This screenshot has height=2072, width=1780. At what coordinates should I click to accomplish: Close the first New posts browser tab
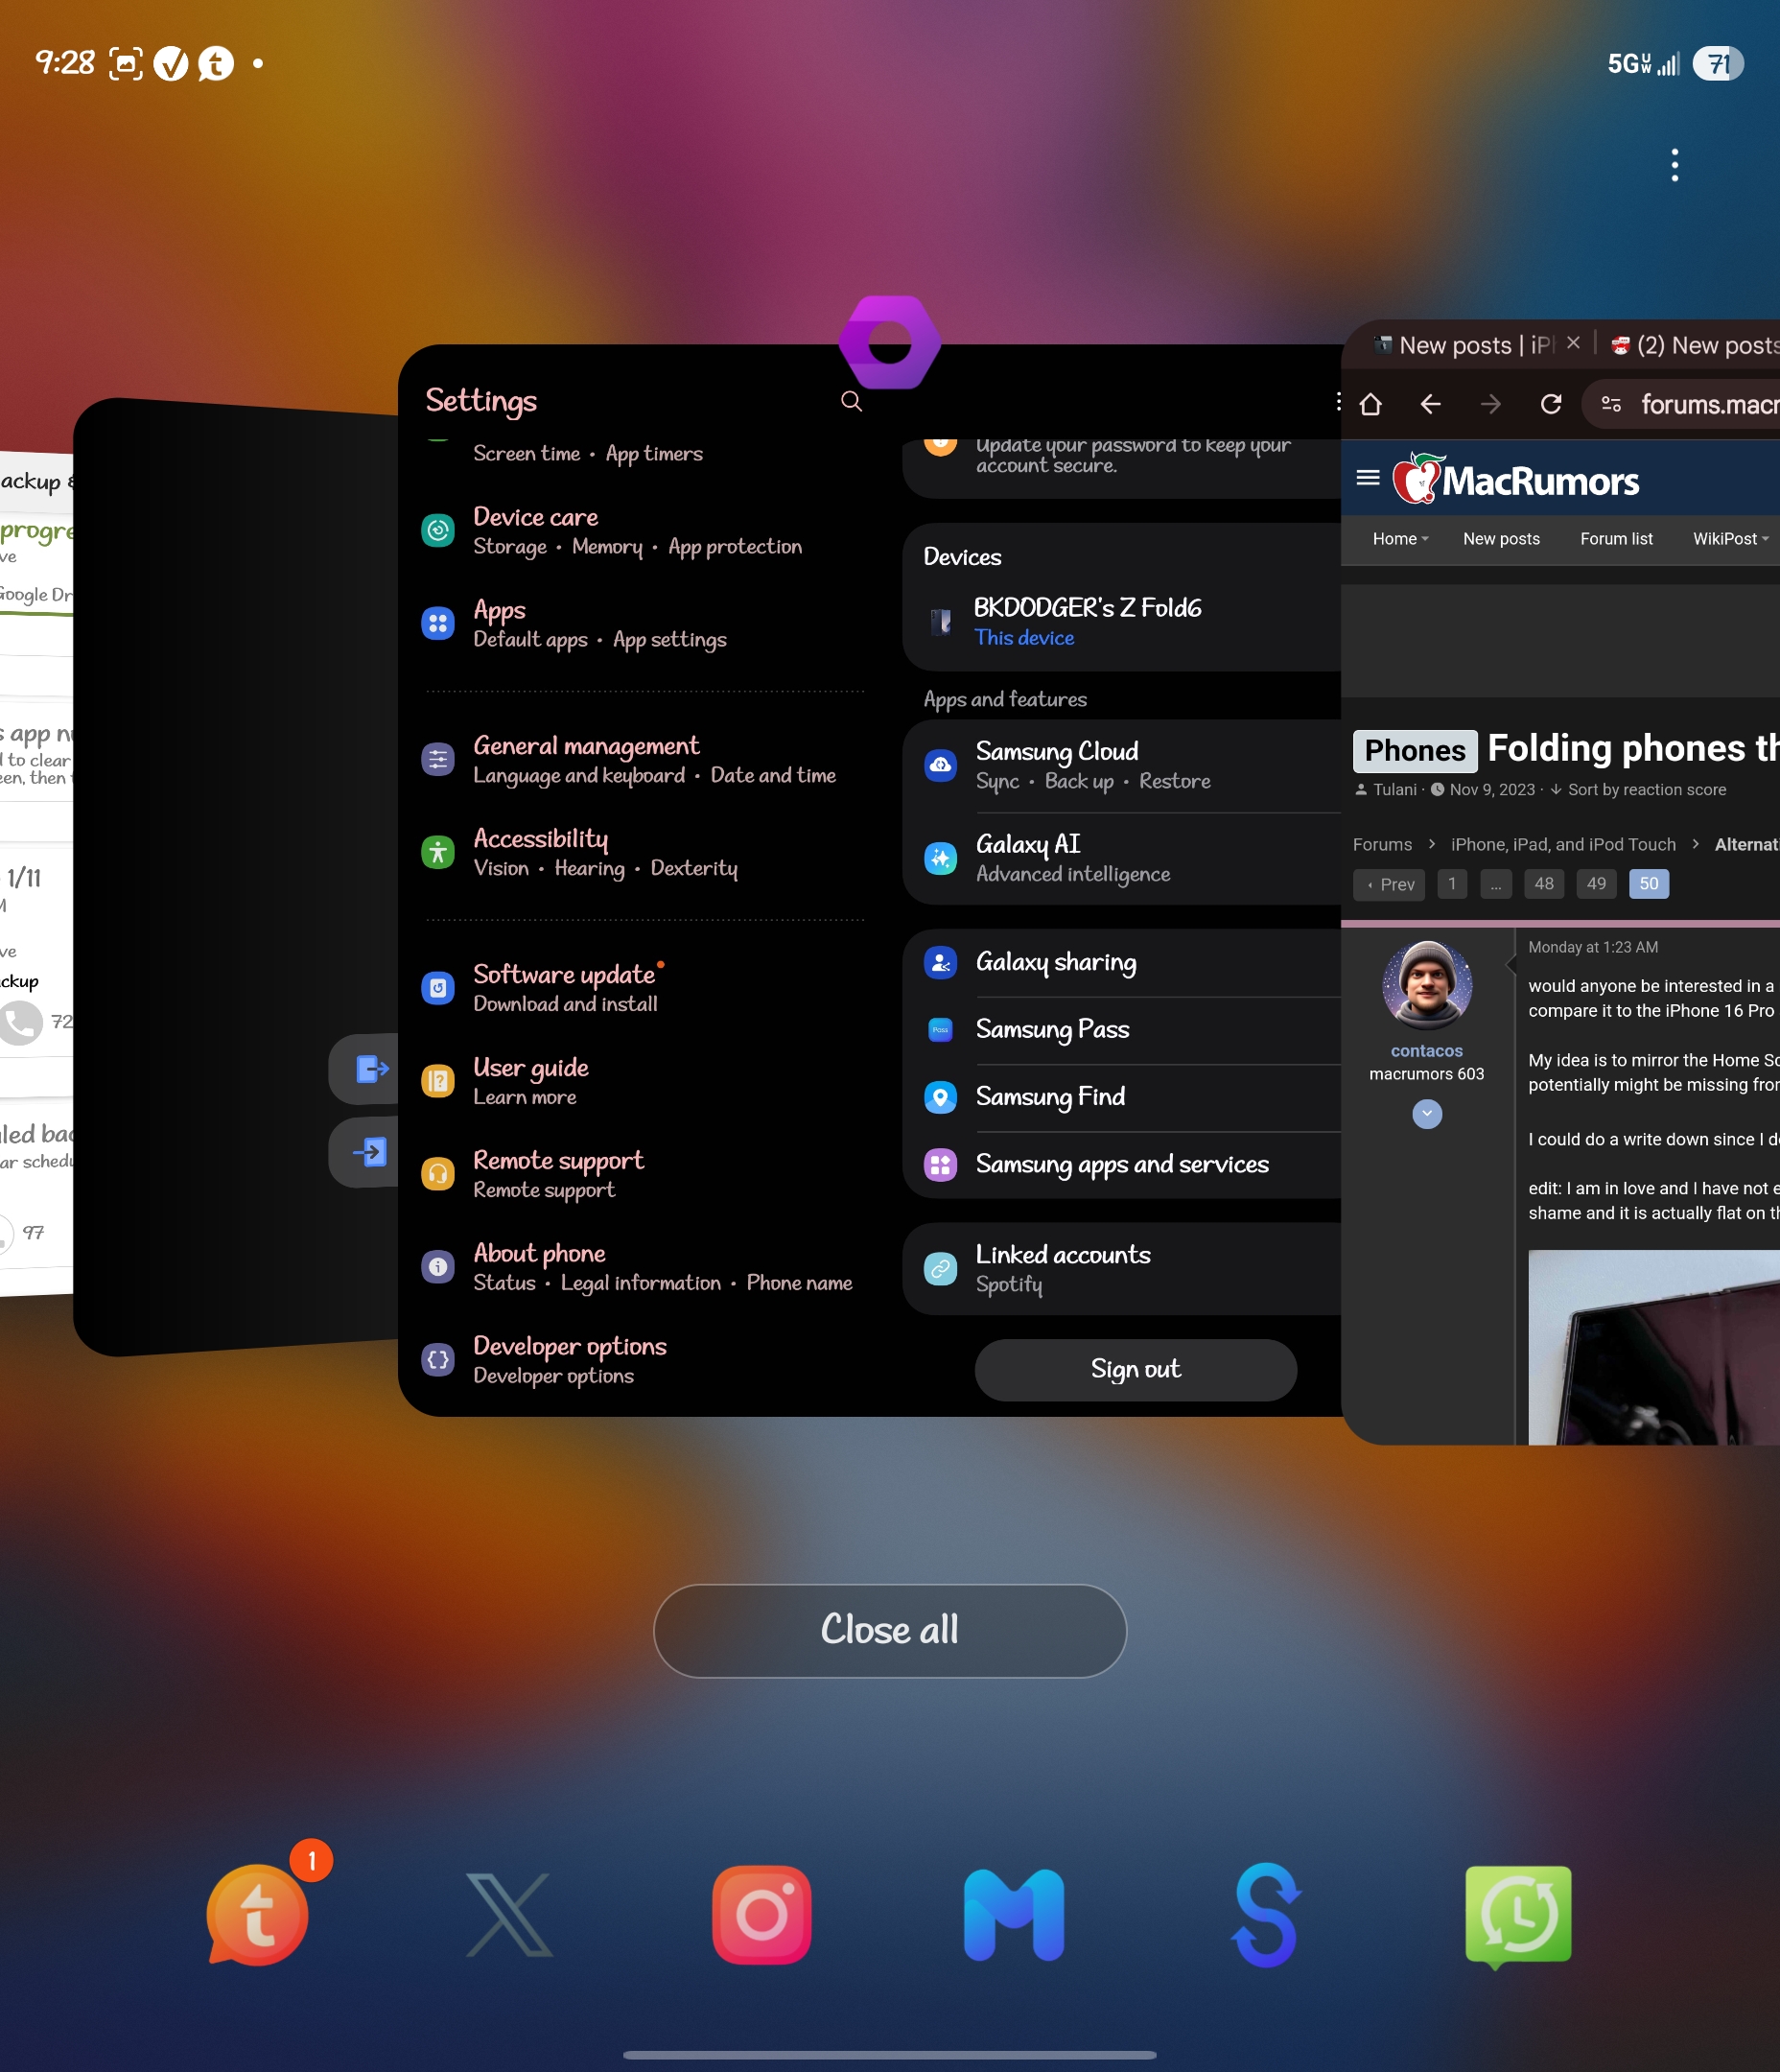[x=1573, y=343]
